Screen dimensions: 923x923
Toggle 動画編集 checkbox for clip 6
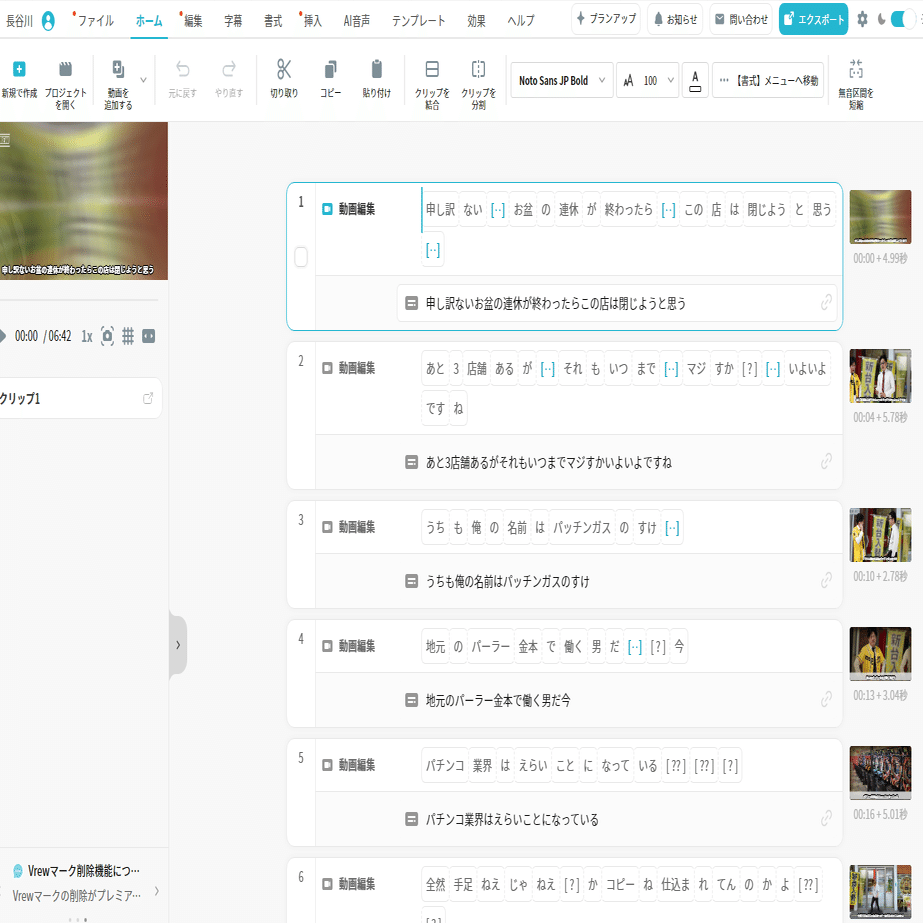click(x=327, y=884)
